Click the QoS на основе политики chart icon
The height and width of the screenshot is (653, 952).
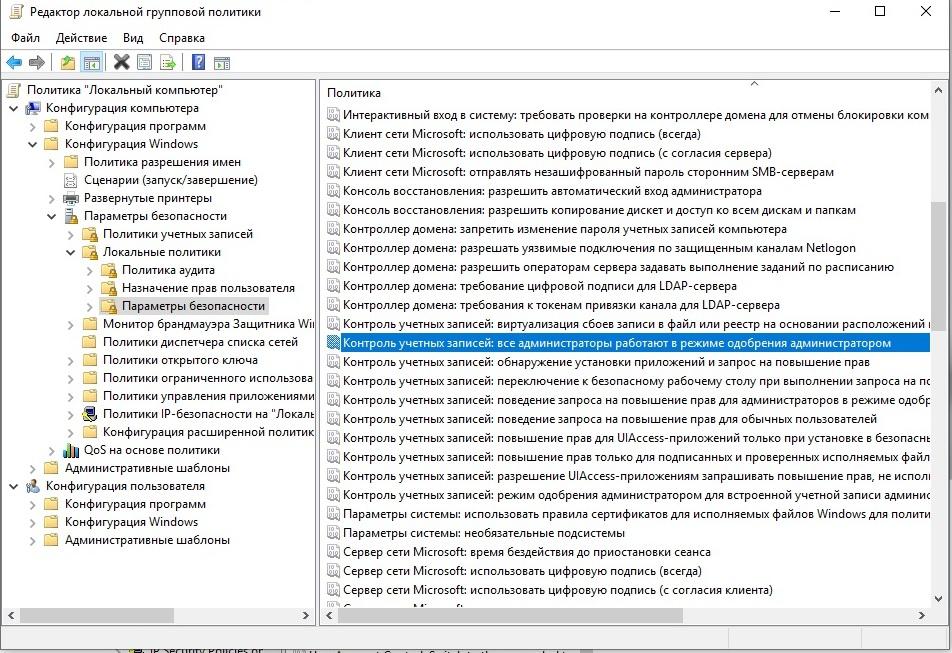[71, 450]
